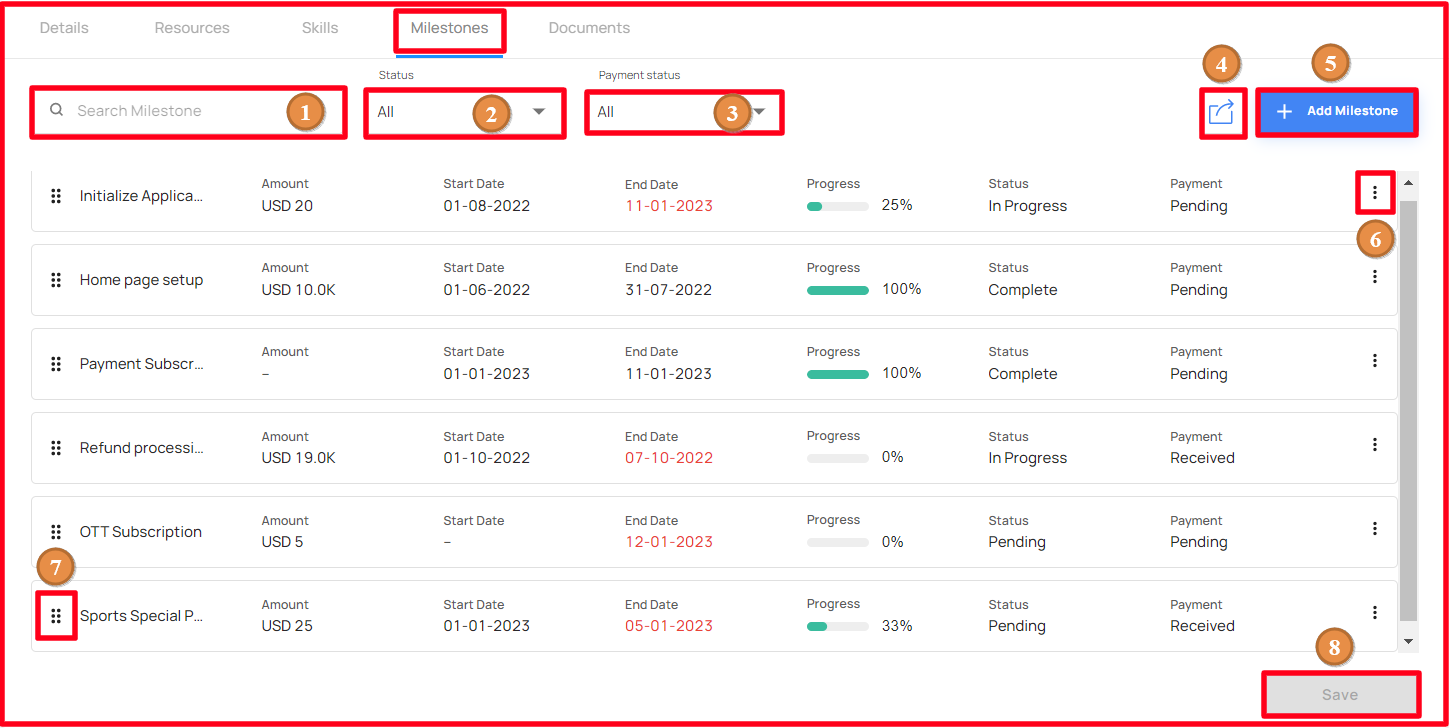Open three-dot menu for Initialize Application milestone
Image resolution: width=1449 pixels, height=728 pixels.
tap(1375, 192)
